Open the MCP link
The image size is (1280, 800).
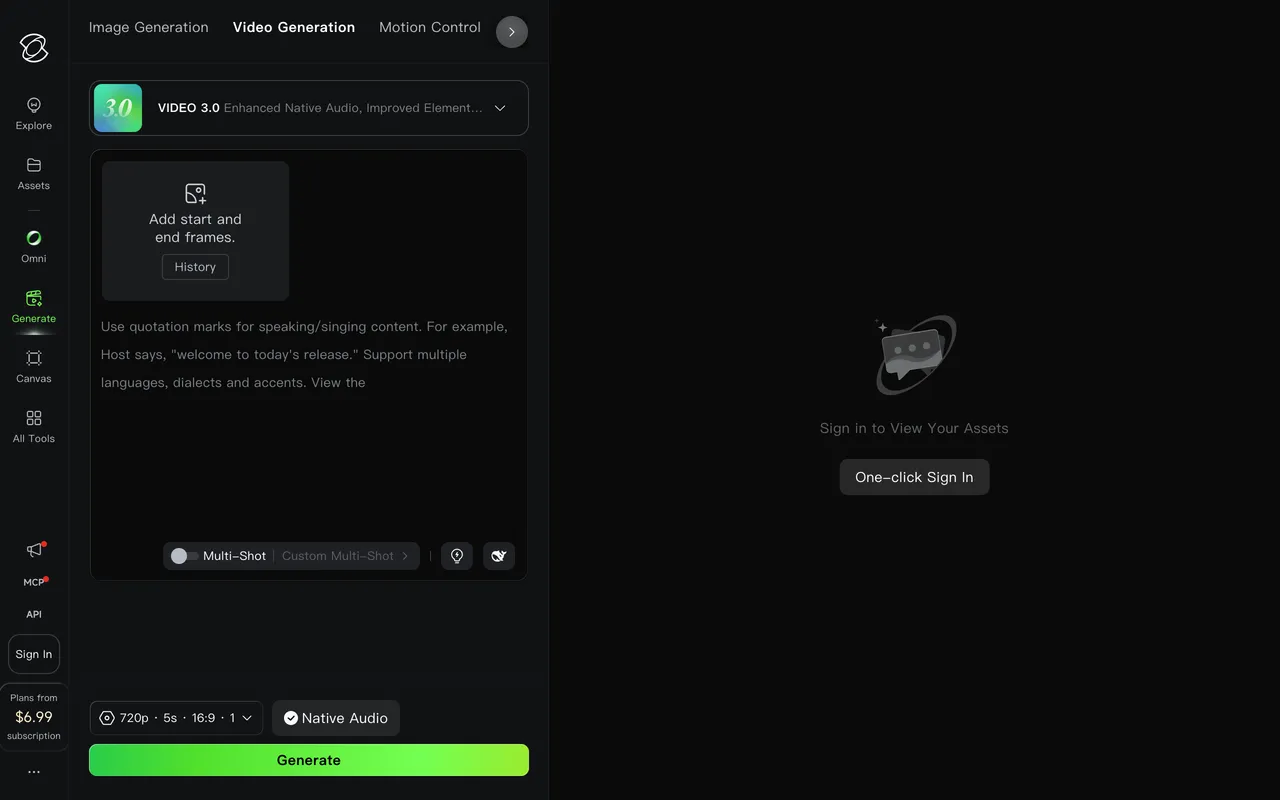click(34, 582)
